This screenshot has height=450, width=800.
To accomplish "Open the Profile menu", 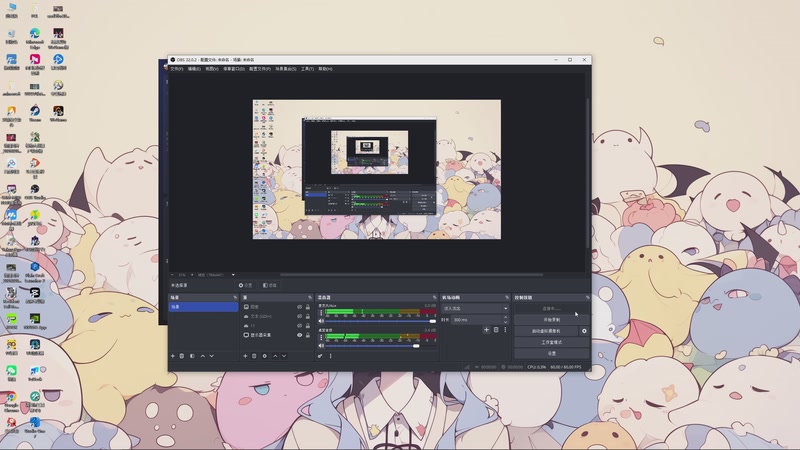I will [x=260, y=69].
